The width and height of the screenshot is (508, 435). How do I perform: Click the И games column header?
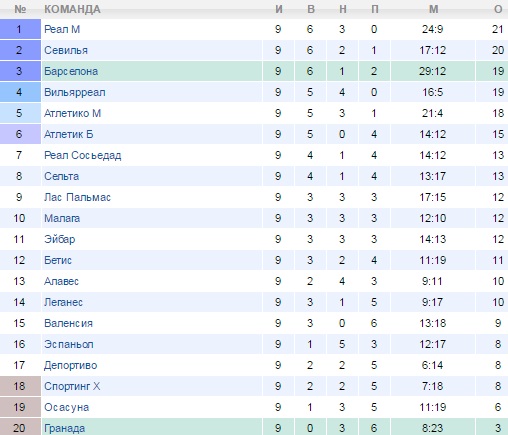279,9
